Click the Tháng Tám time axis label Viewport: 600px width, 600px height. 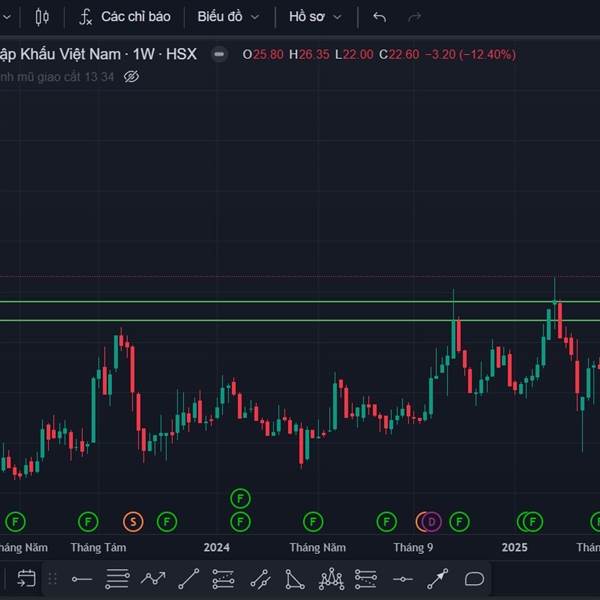pos(98,548)
